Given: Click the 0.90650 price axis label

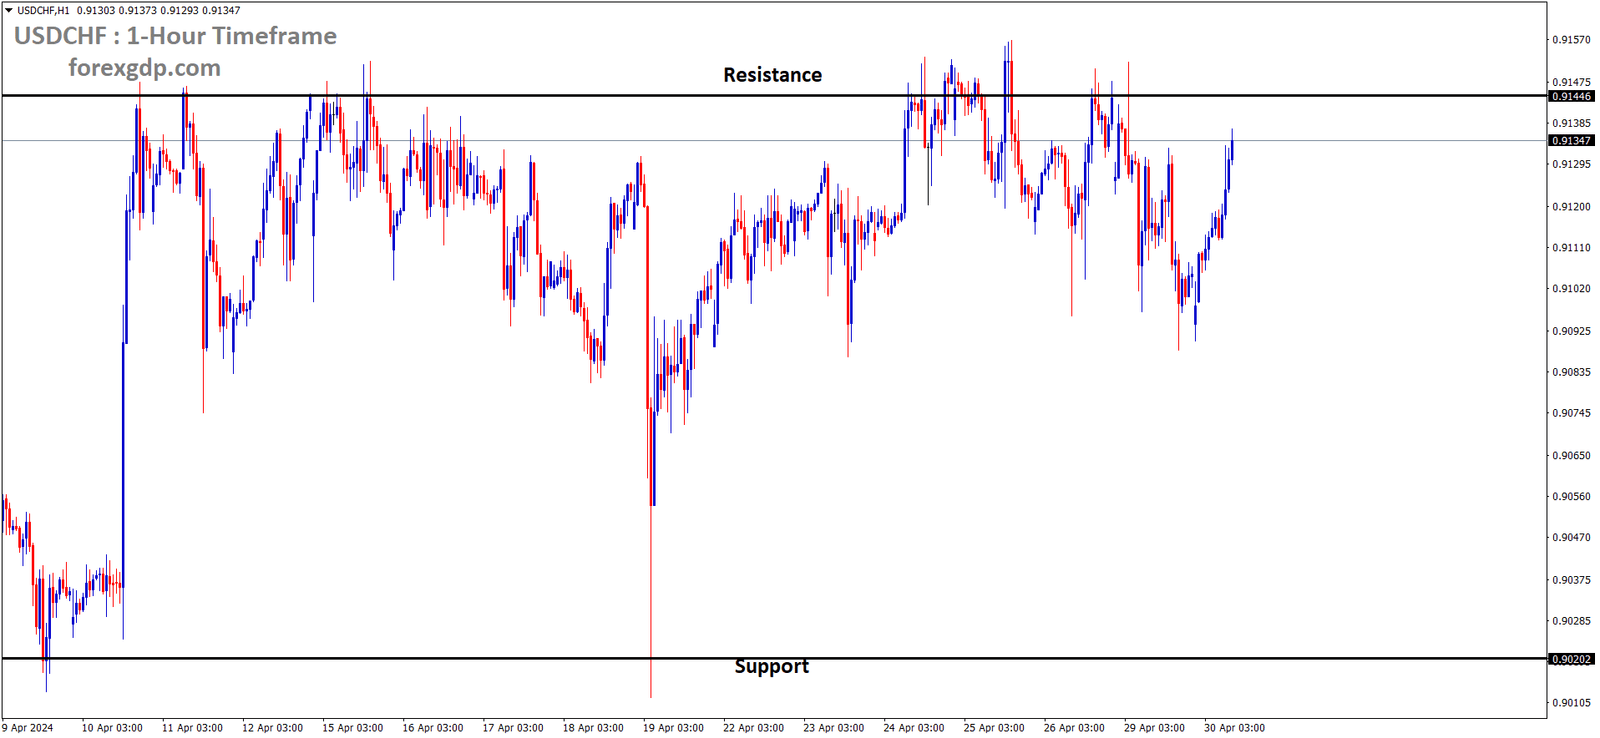Looking at the screenshot, I should coord(1571,456).
